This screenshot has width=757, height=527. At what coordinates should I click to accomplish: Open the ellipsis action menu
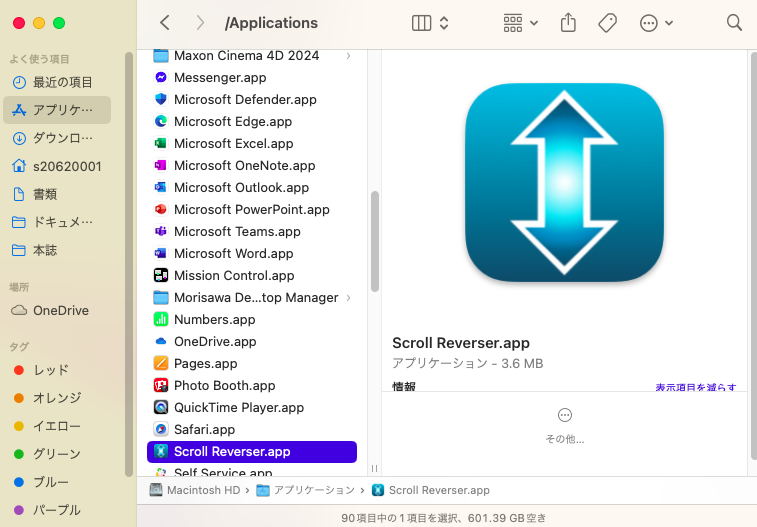(656, 23)
